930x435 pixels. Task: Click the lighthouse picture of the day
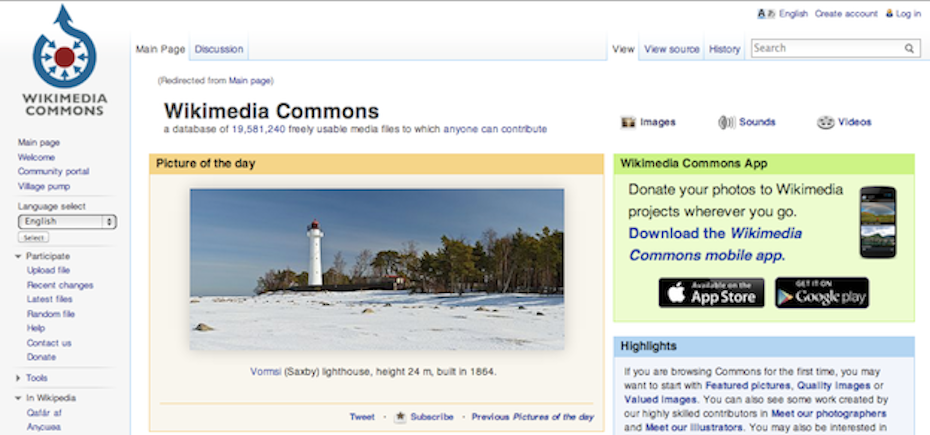coord(377,269)
